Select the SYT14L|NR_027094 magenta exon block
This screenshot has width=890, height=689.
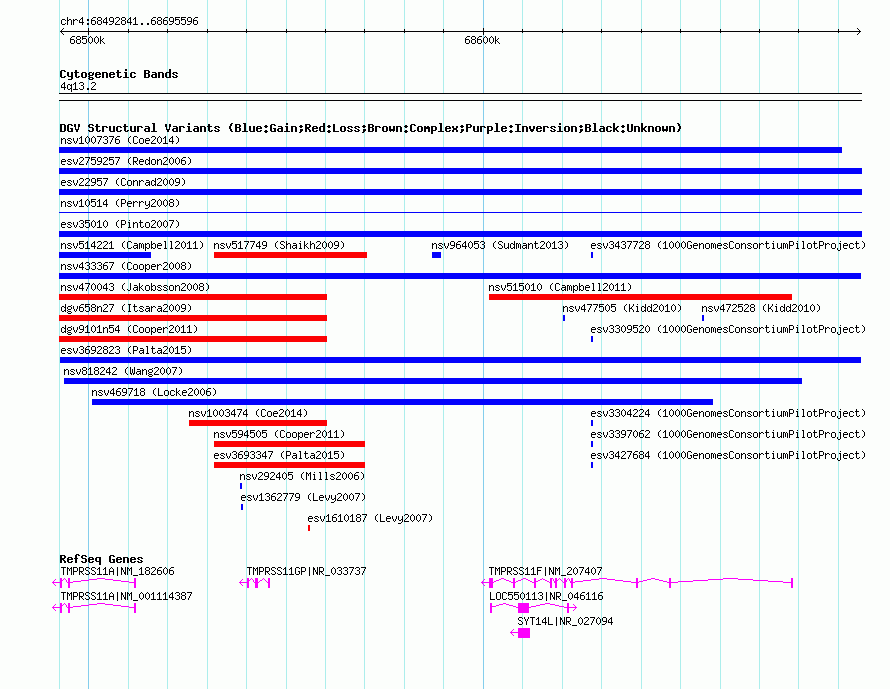click(524, 633)
